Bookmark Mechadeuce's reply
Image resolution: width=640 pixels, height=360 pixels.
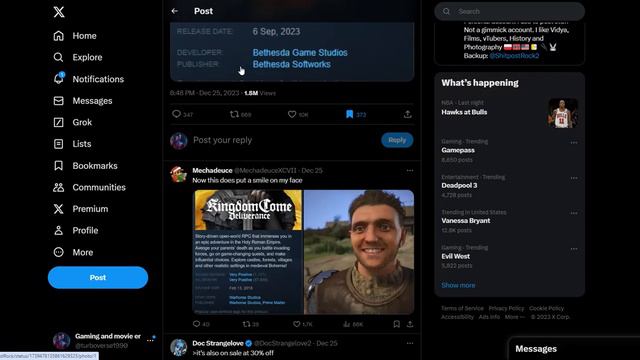pyautogui.click(x=396, y=324)
